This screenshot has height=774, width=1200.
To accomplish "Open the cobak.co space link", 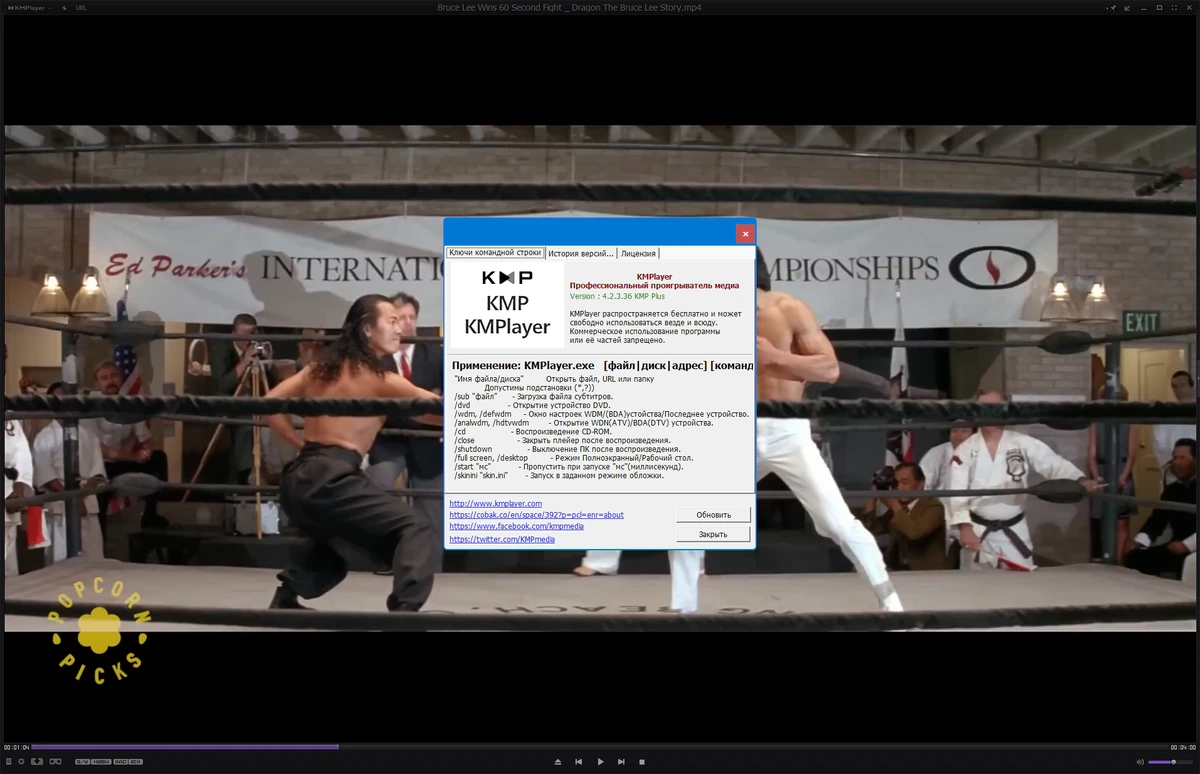I will pos(536,515).
